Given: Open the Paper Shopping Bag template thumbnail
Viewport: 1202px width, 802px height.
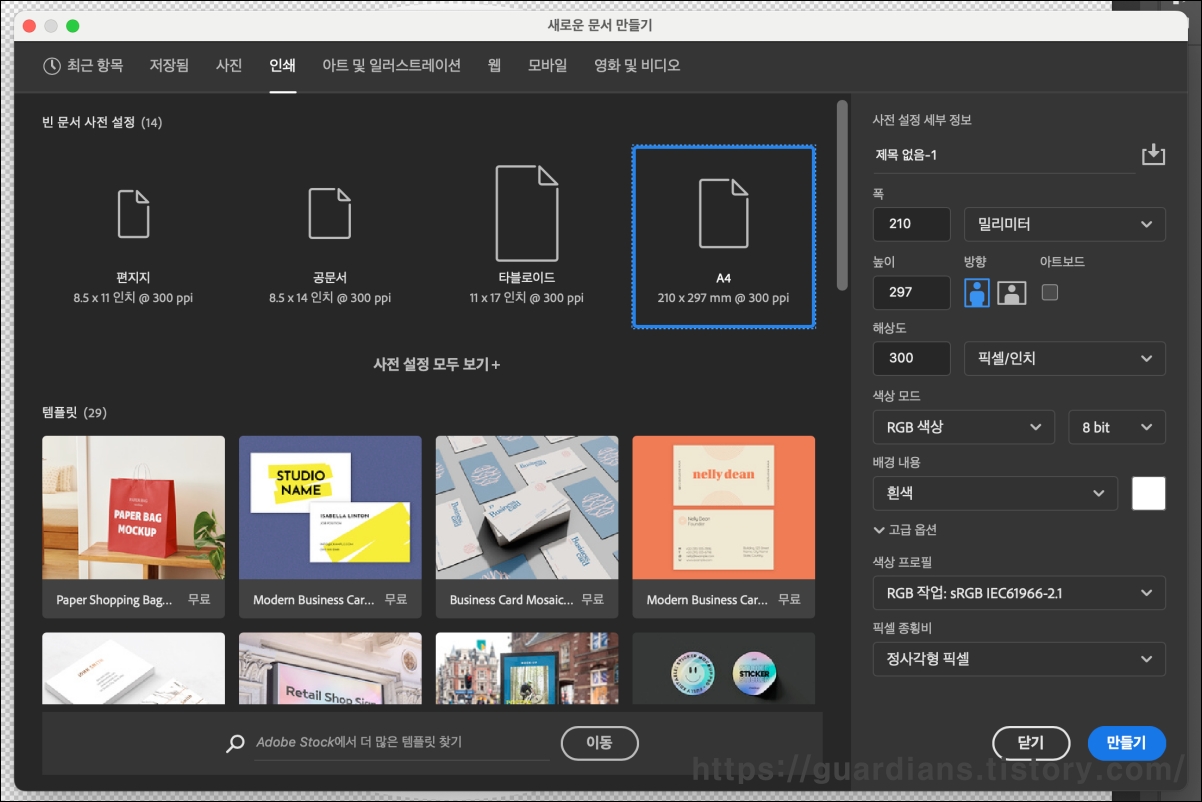Looking at the screenshot, I should click(133, 509).
